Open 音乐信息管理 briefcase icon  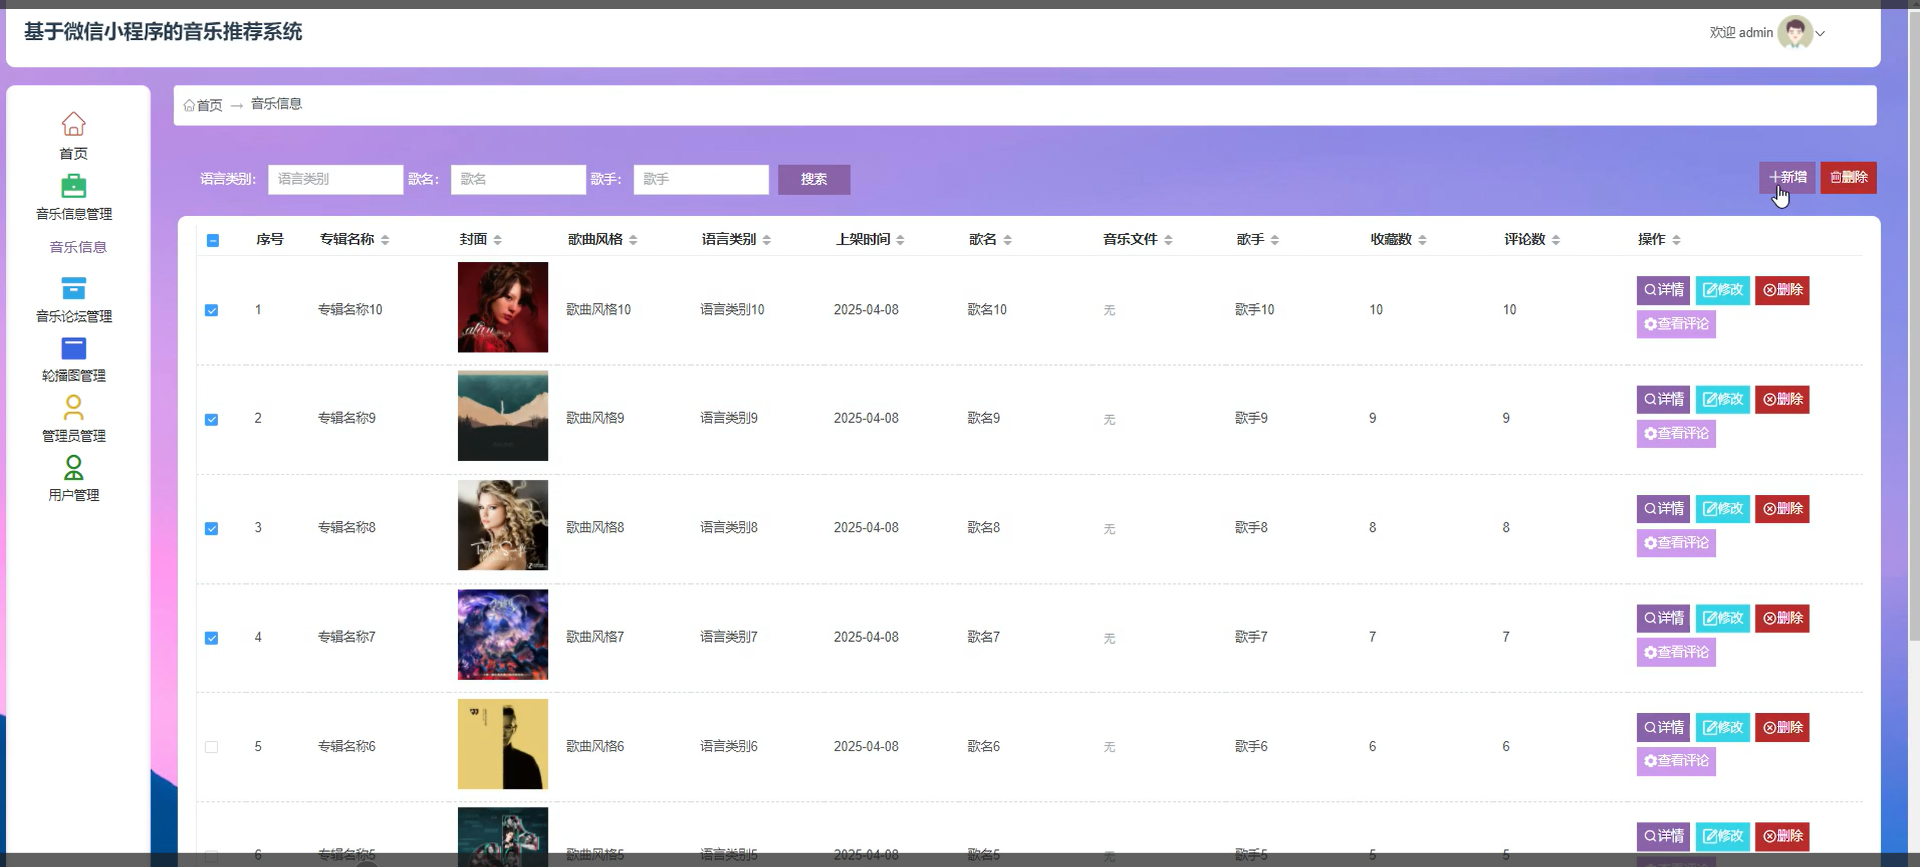[73, 186]
